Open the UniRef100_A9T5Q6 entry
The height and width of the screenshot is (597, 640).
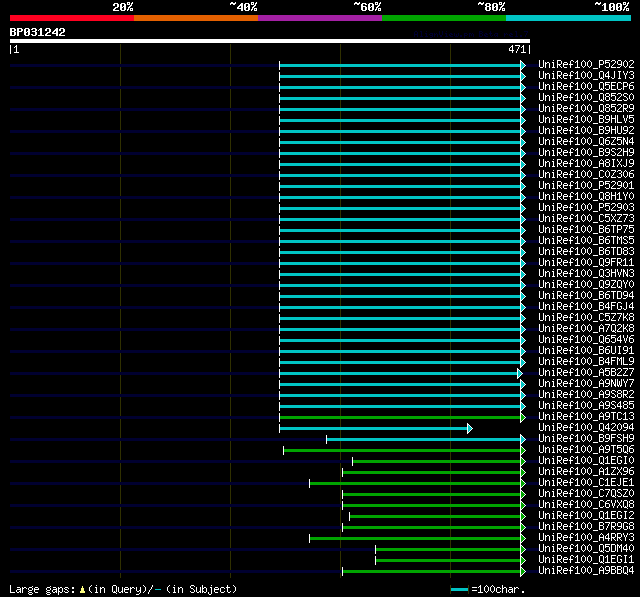click(x=586, y=450)
